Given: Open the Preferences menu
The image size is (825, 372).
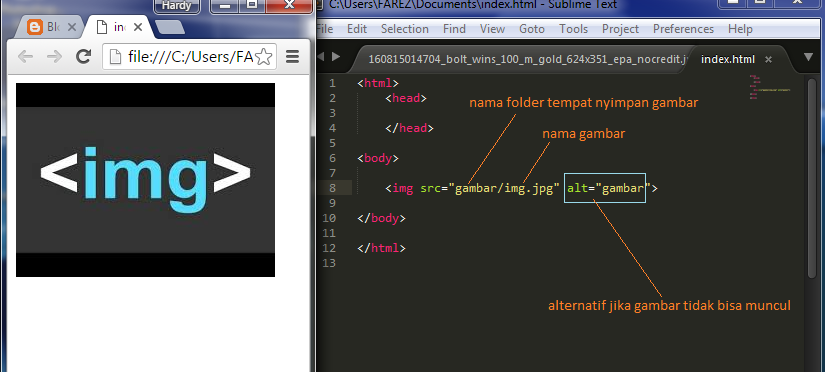Looking at the screenshot, I should [683, 29].
